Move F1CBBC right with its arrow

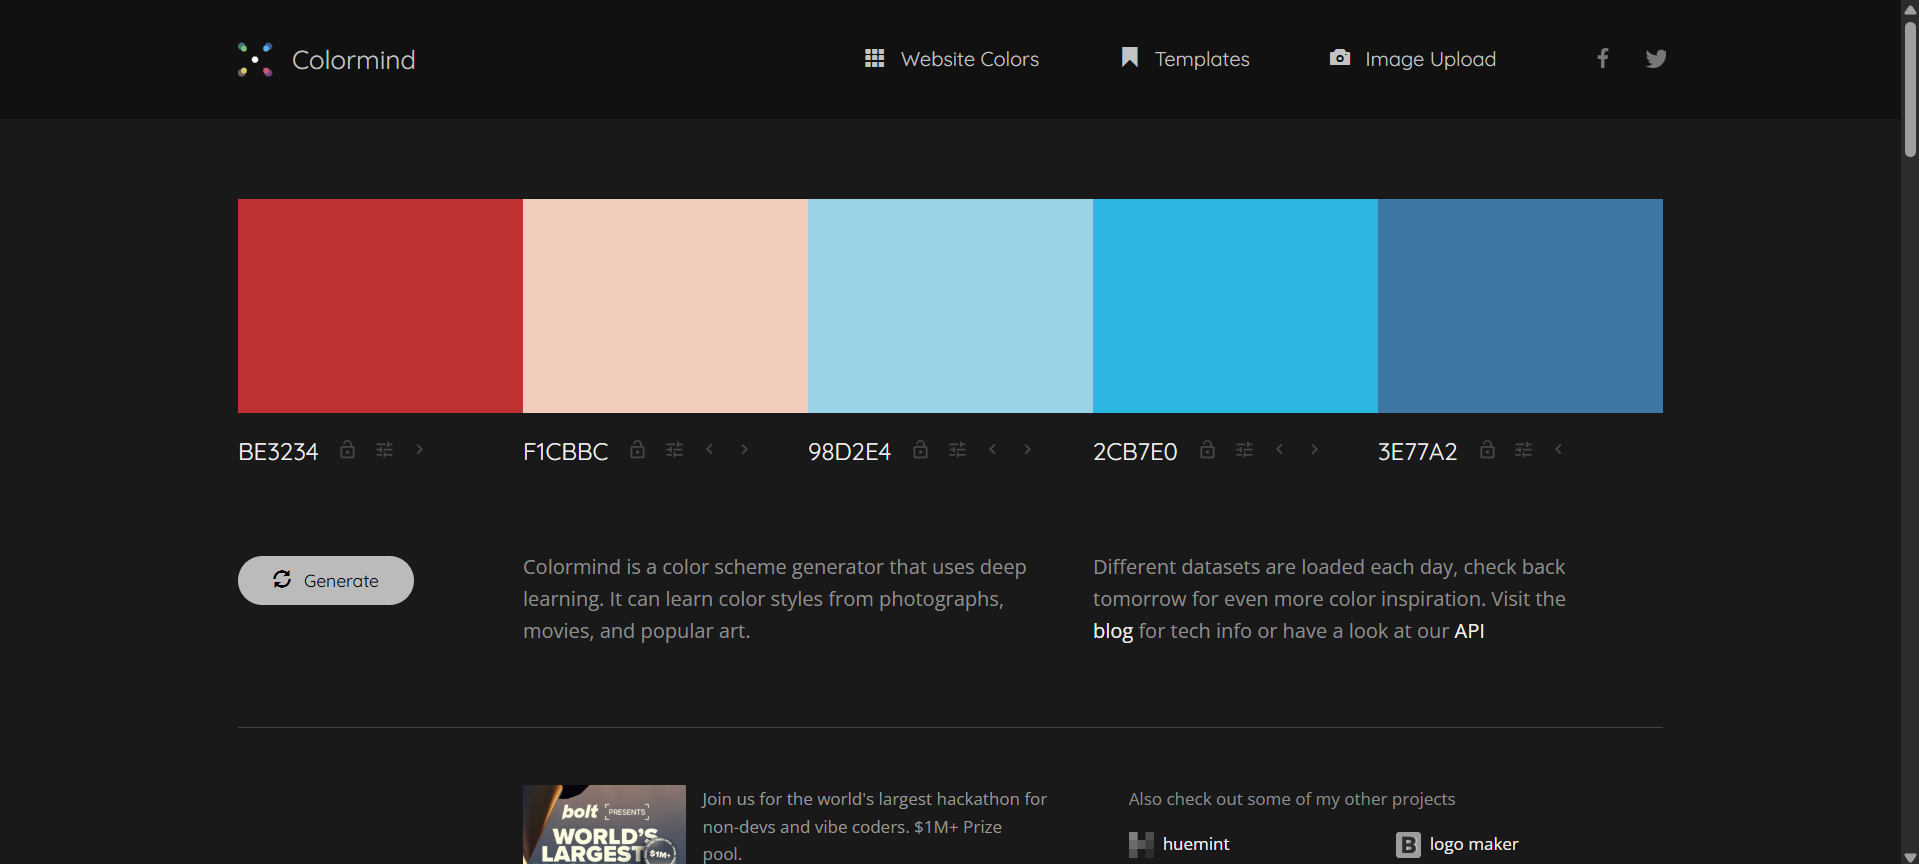[745, 449]
